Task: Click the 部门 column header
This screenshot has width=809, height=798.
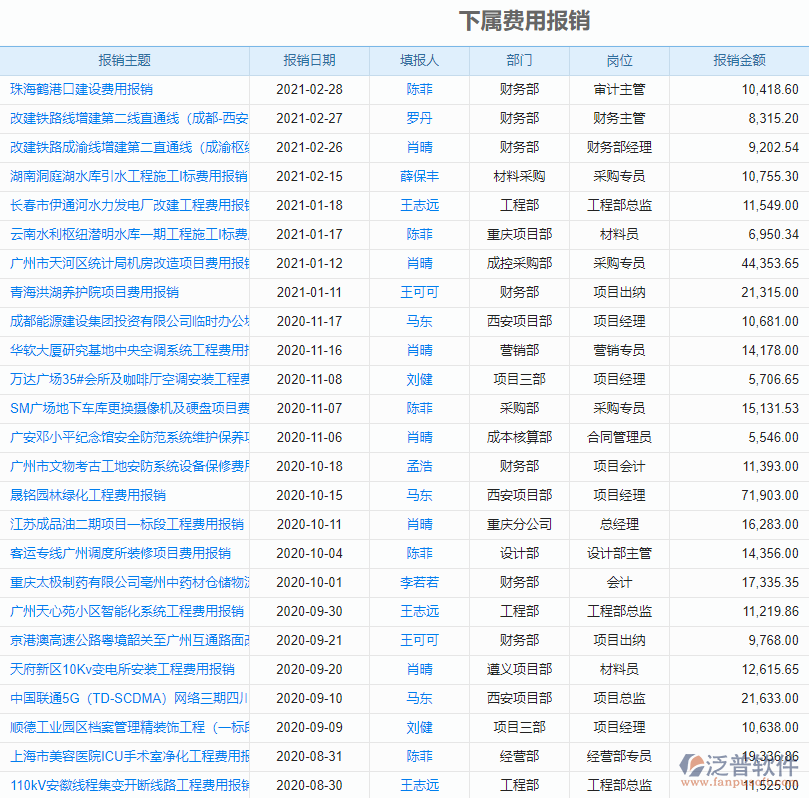Action: coord(519,61)
